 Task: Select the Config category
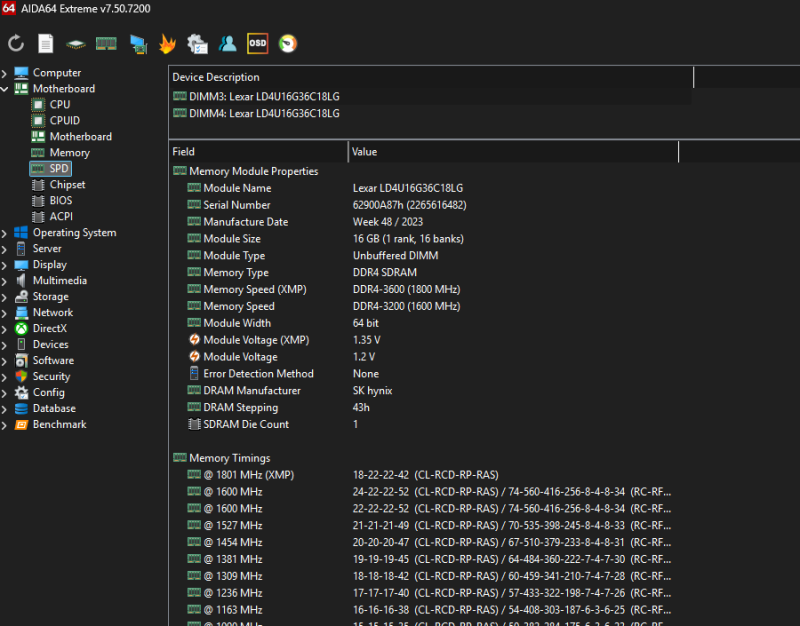pos(48,392)
